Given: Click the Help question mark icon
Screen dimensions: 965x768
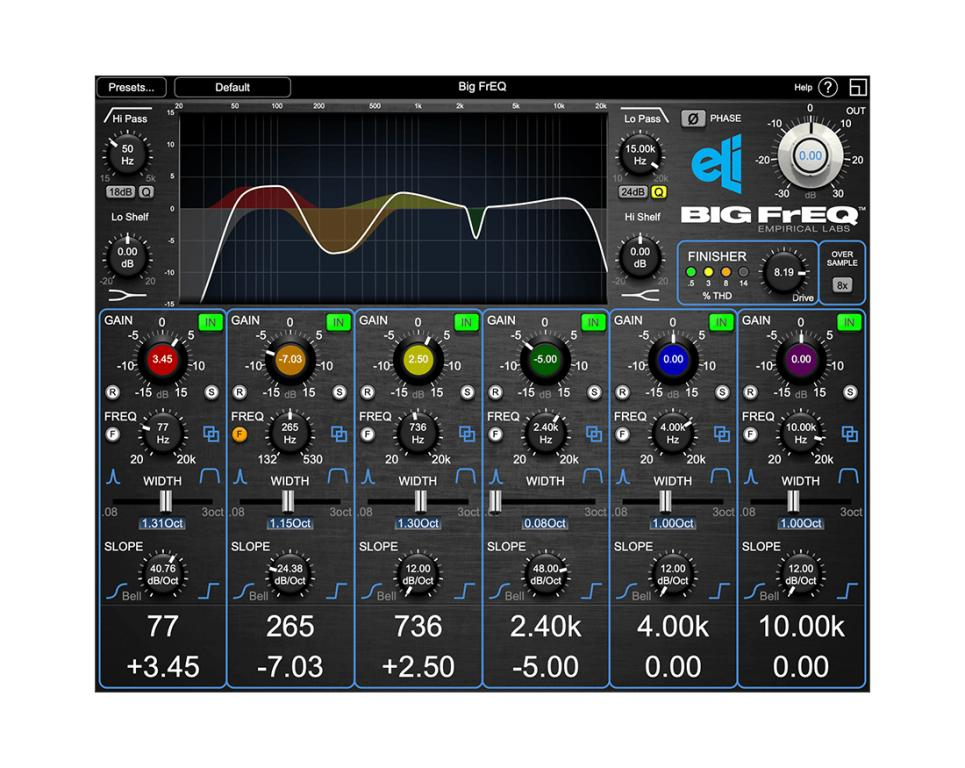Looking at the screenshot, I should pos(828,87).
